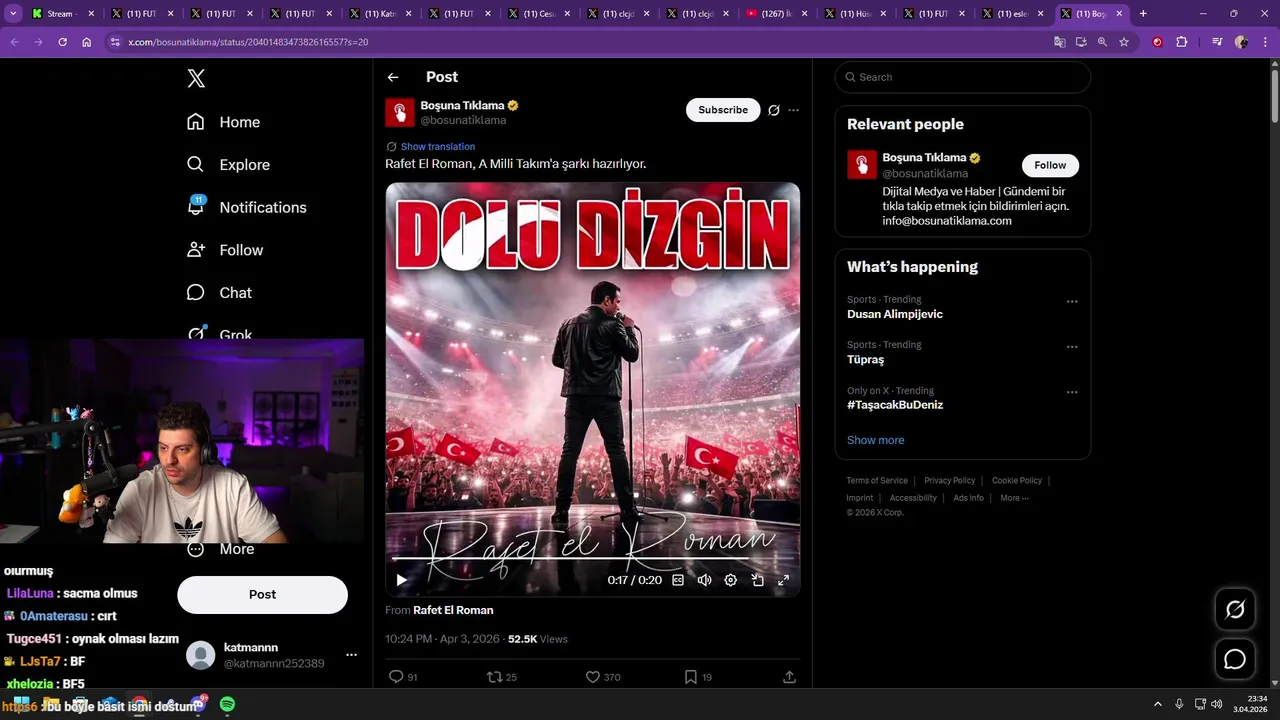The width and height of the screenshot is (1280, 720).
Task: Open Spotify from the taskbar
Action: 227,705
